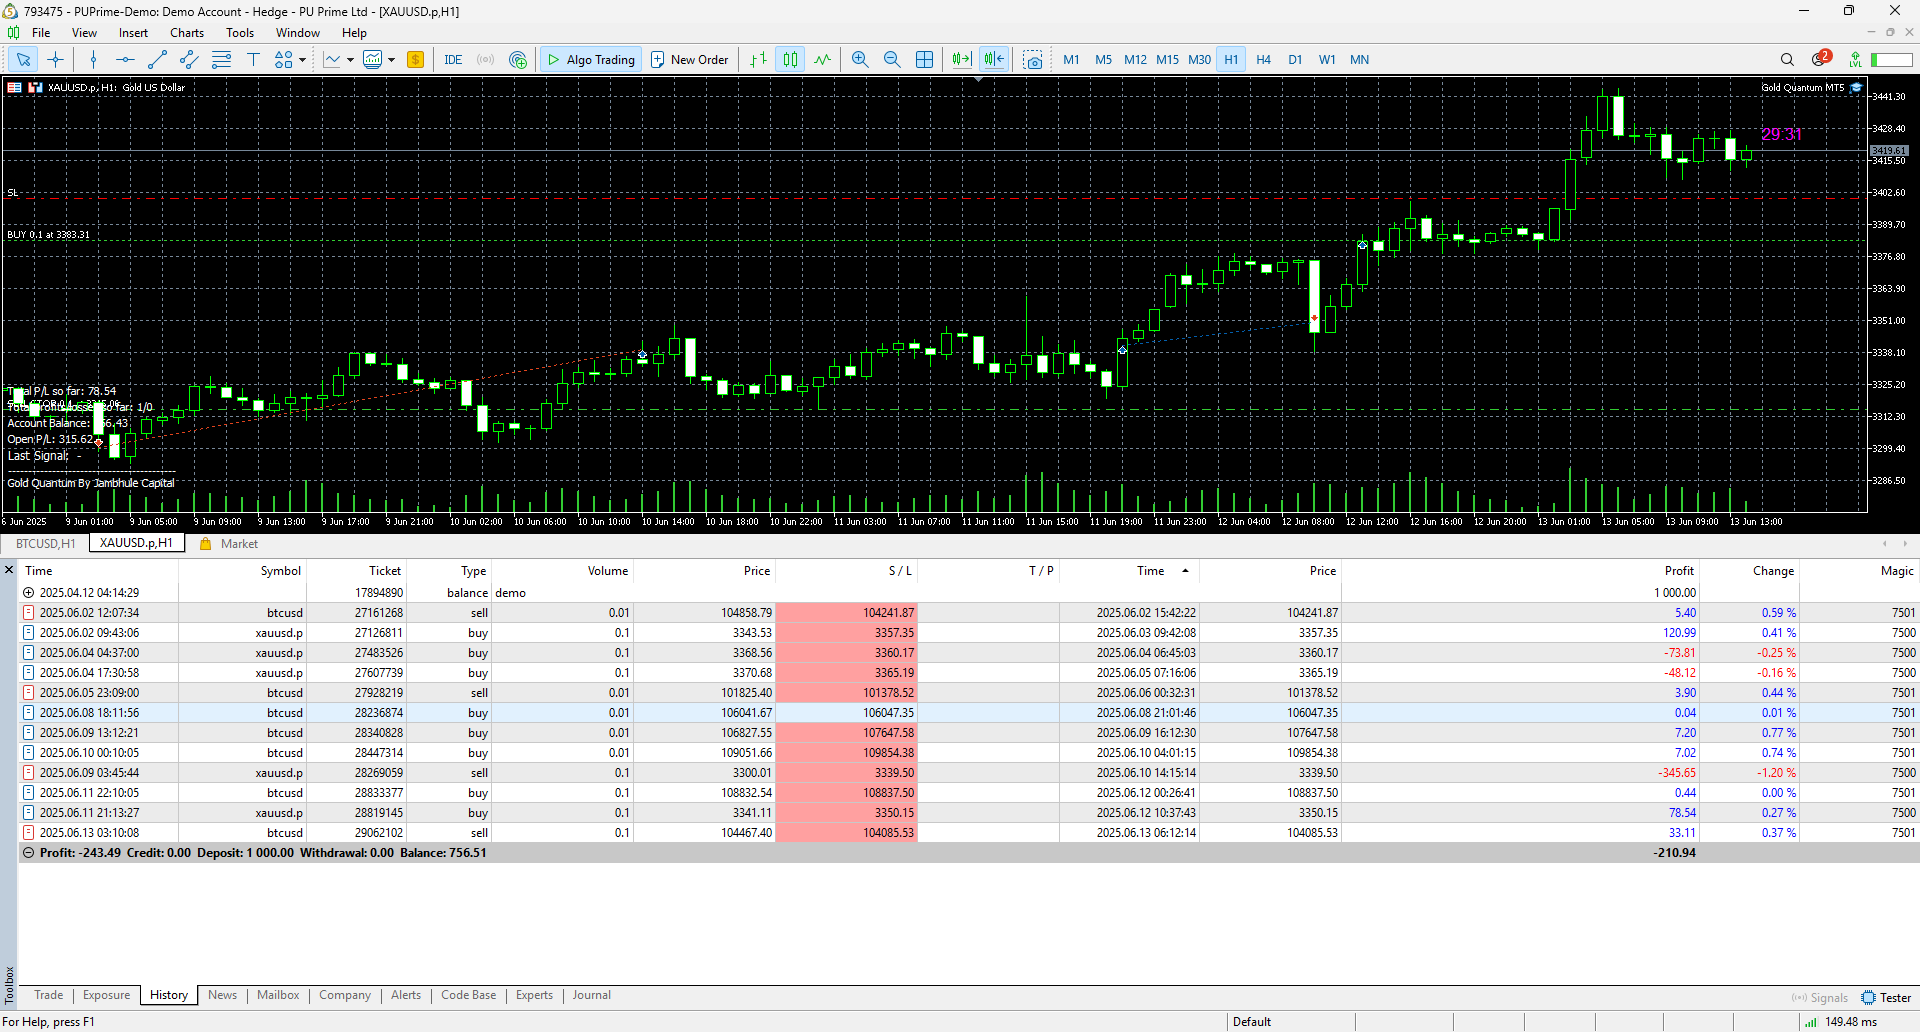Open the chart templates icon
This screenshot has width=1920, height=1032.
click(373, 60)
